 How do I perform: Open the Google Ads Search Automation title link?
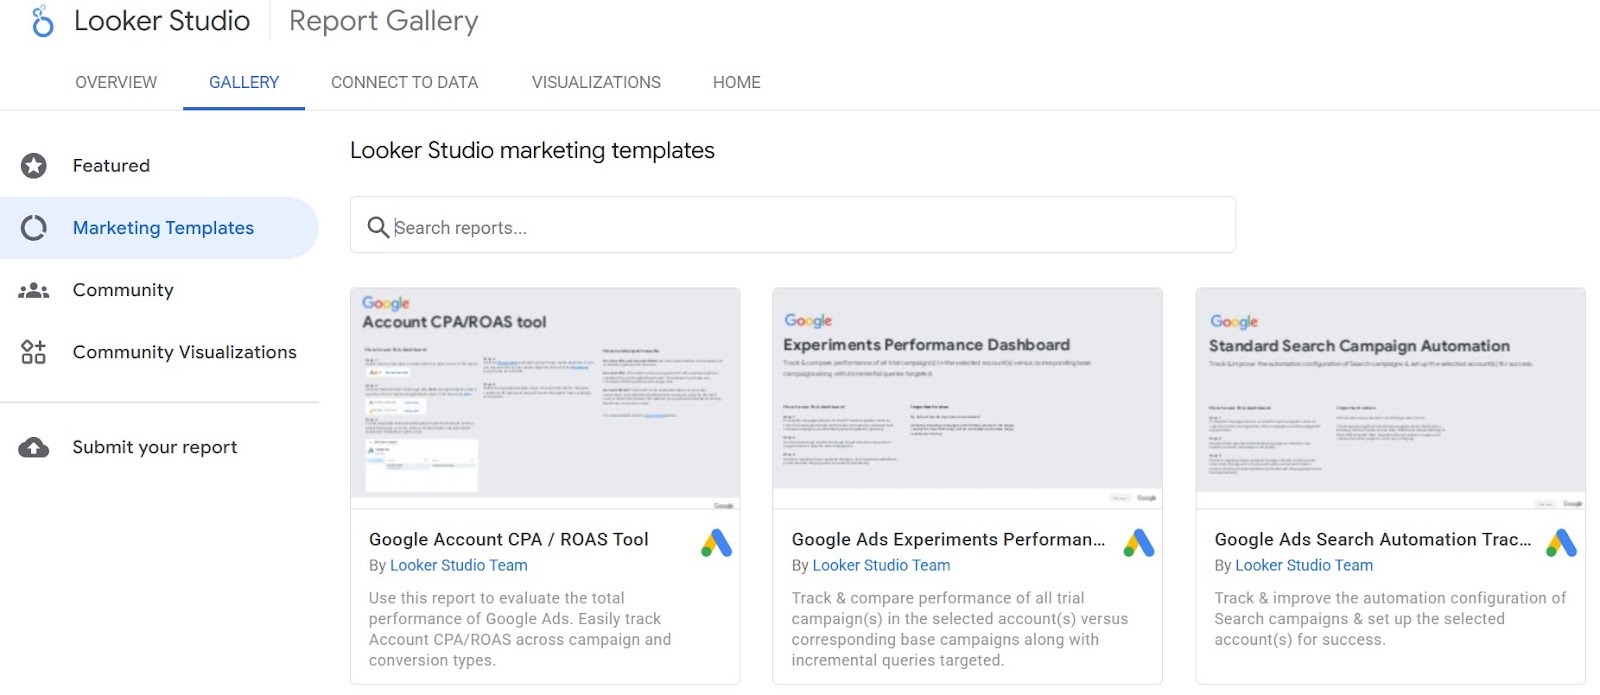click(1372, 540)
